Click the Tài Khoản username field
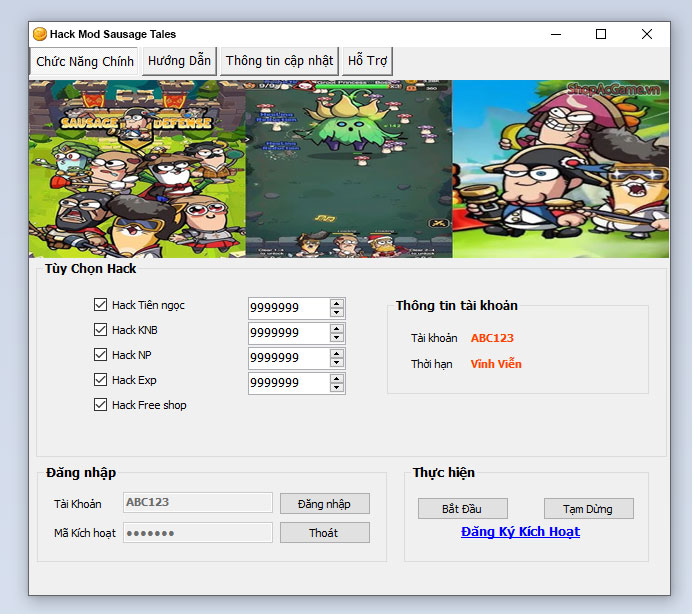 (198, 503)
